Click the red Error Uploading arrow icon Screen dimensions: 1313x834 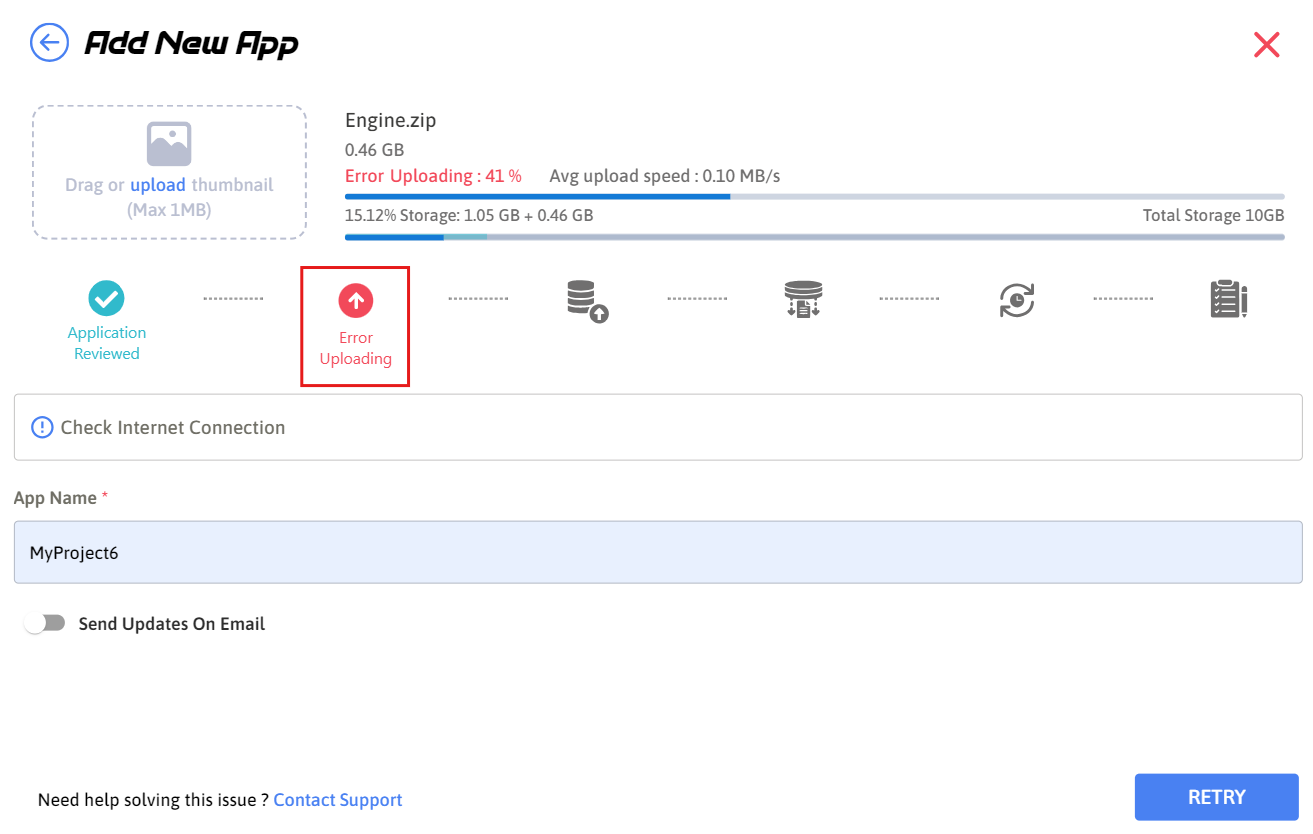click(355, 300)
